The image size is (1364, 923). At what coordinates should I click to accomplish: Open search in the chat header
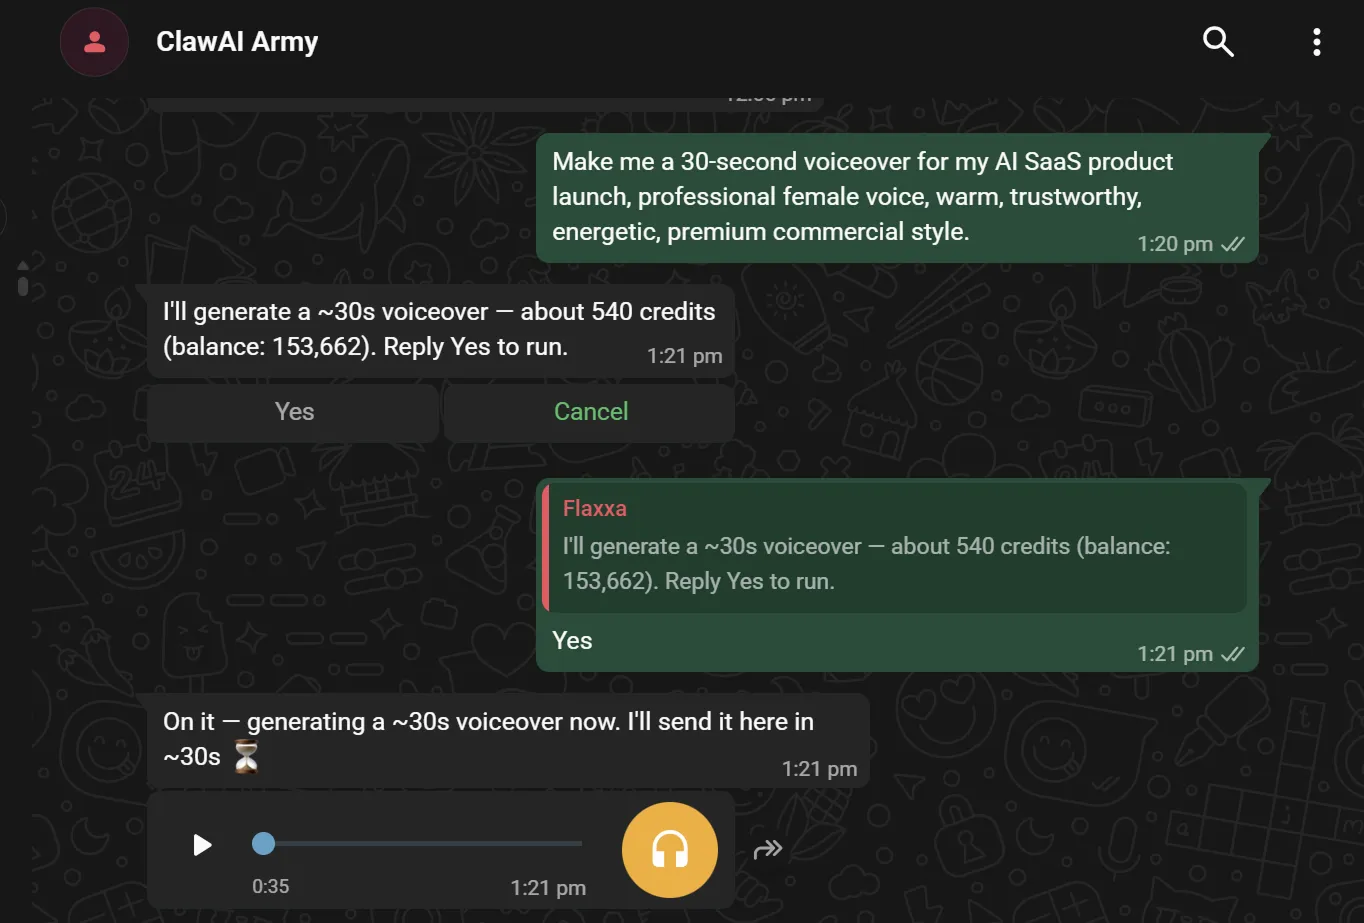[x=1217, y=42]
